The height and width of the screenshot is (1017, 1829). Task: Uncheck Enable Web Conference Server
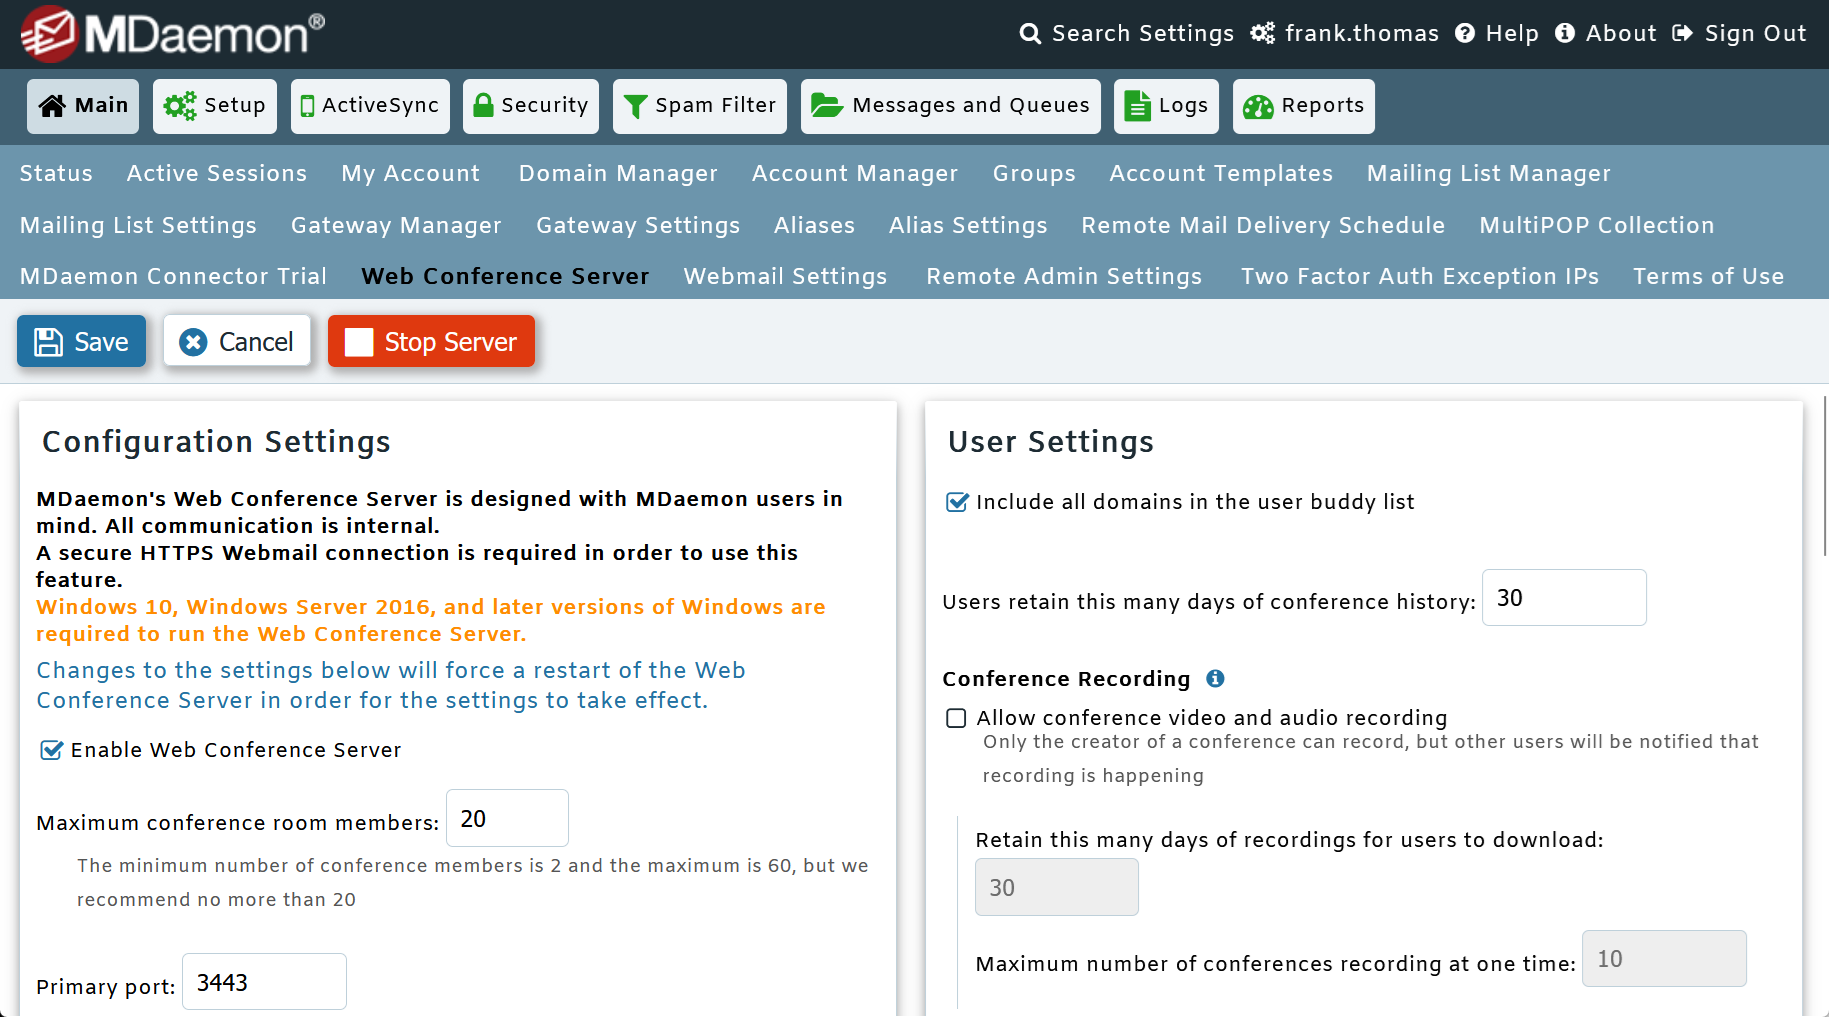pos(51,750)
